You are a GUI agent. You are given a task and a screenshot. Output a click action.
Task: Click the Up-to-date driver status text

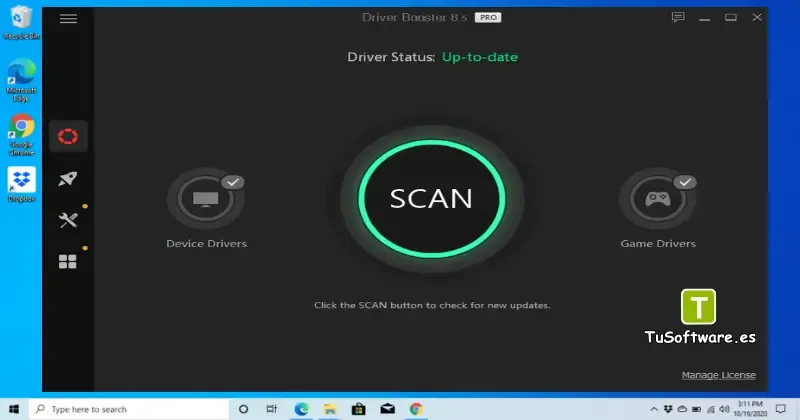pos(480,57)
